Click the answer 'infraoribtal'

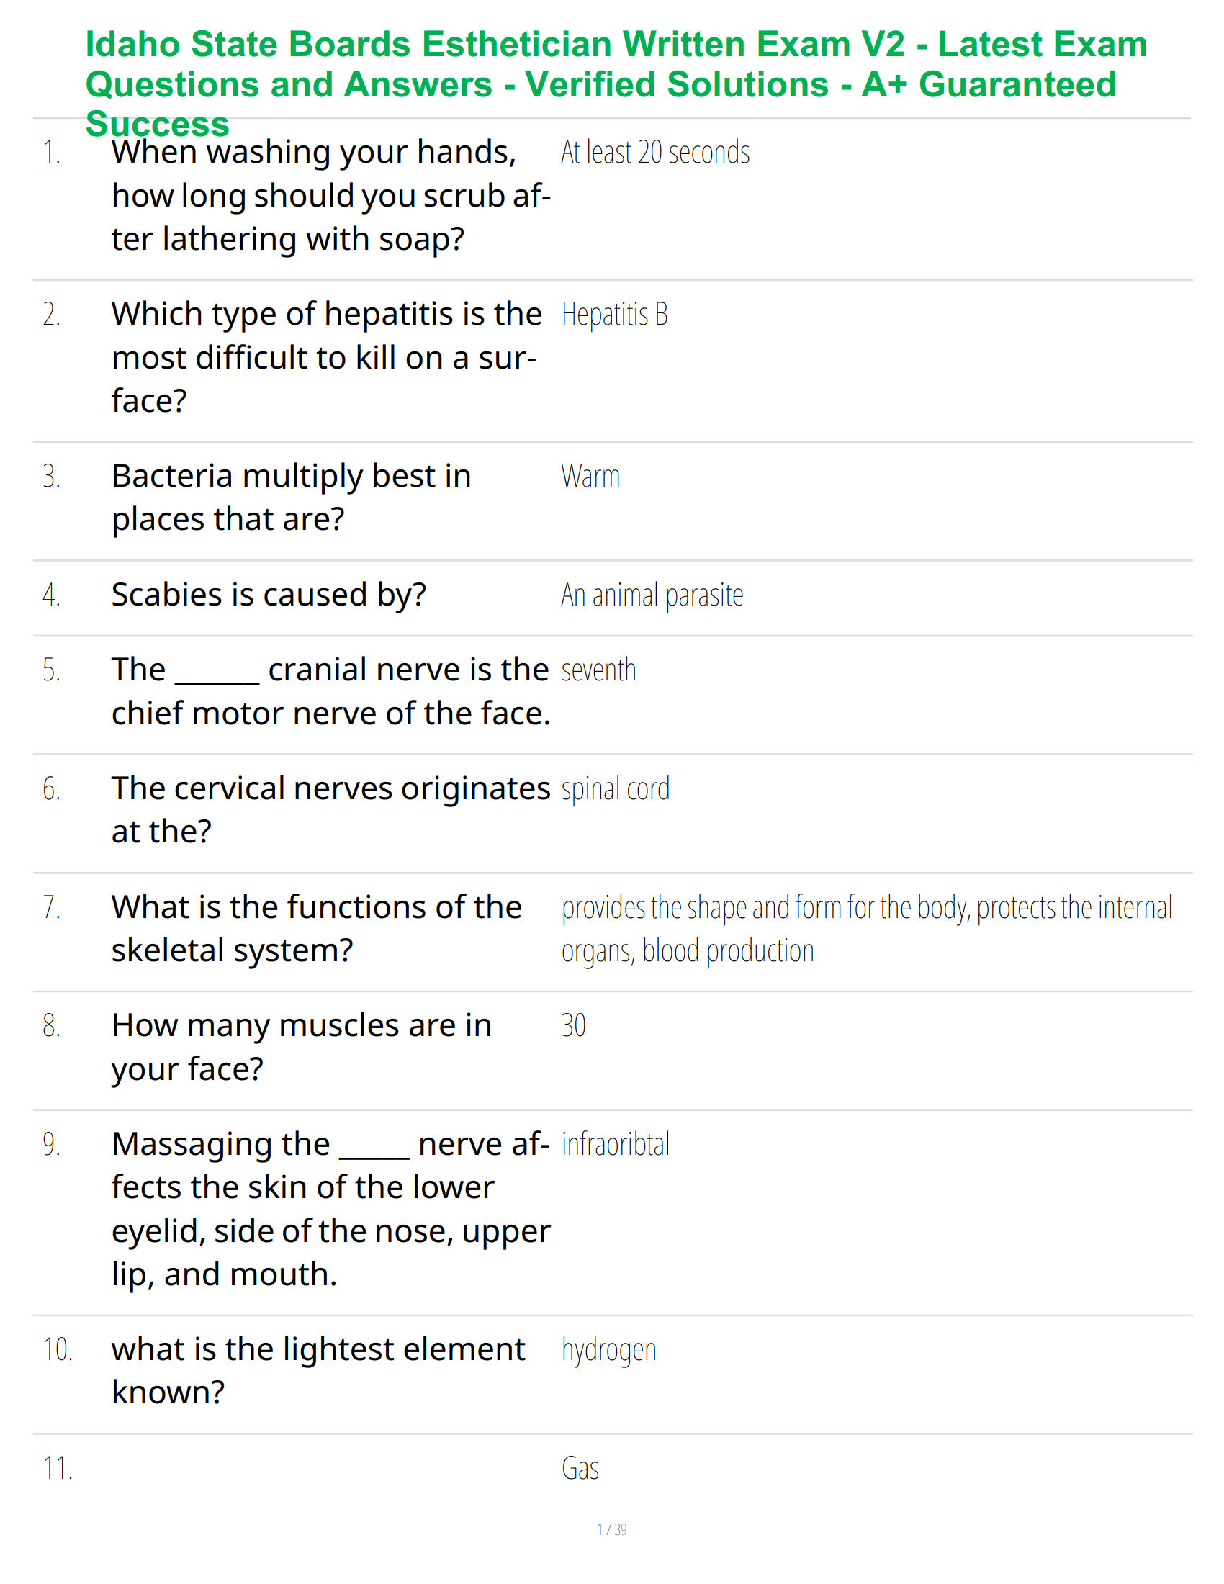tap(615, 1144)
